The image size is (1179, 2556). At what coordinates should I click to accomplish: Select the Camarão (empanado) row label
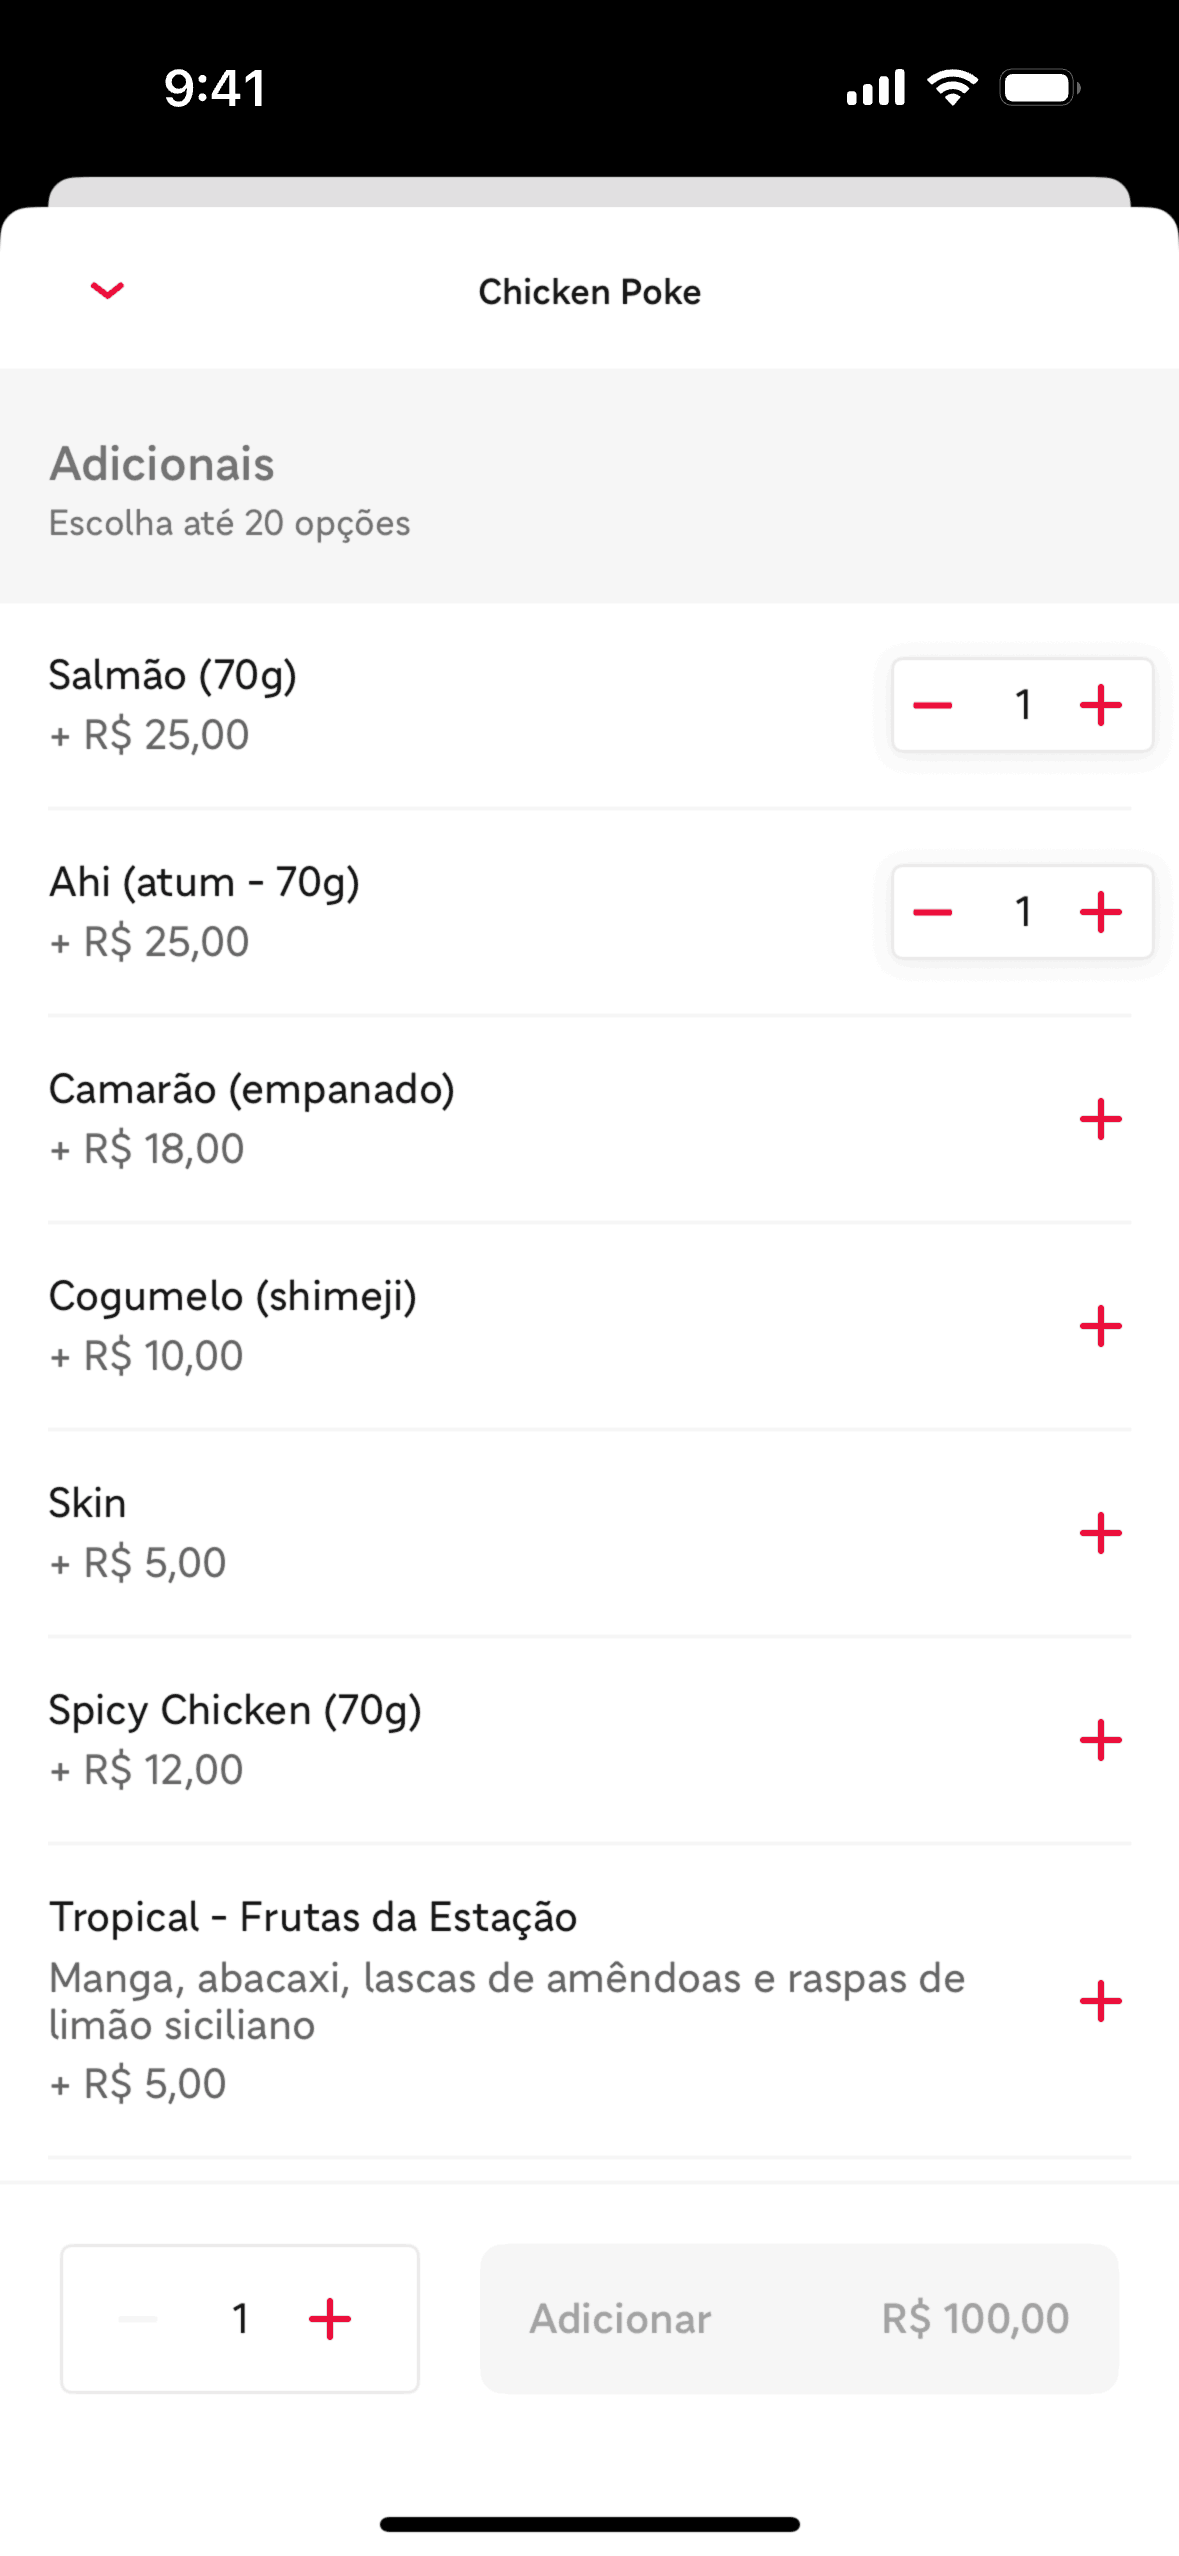coord(252,1090)
